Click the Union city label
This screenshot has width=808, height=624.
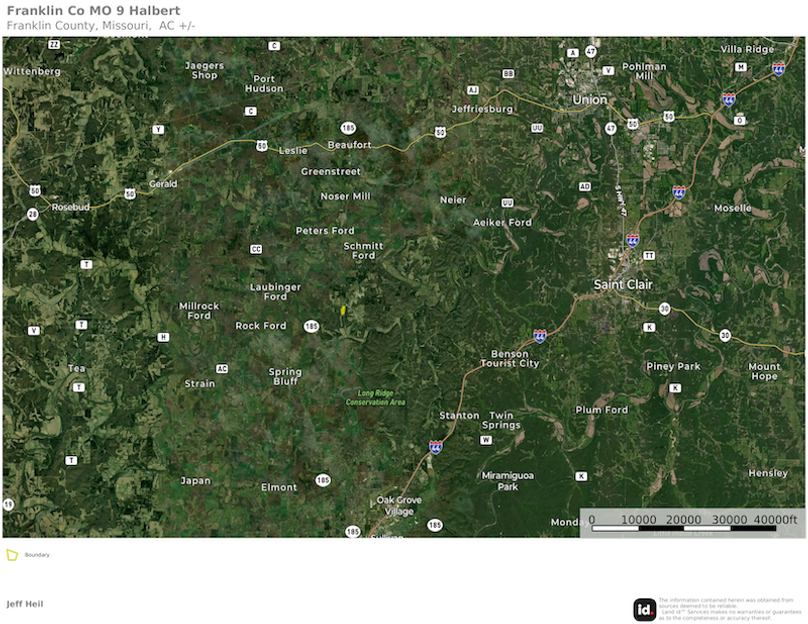(x=590, y=99)
